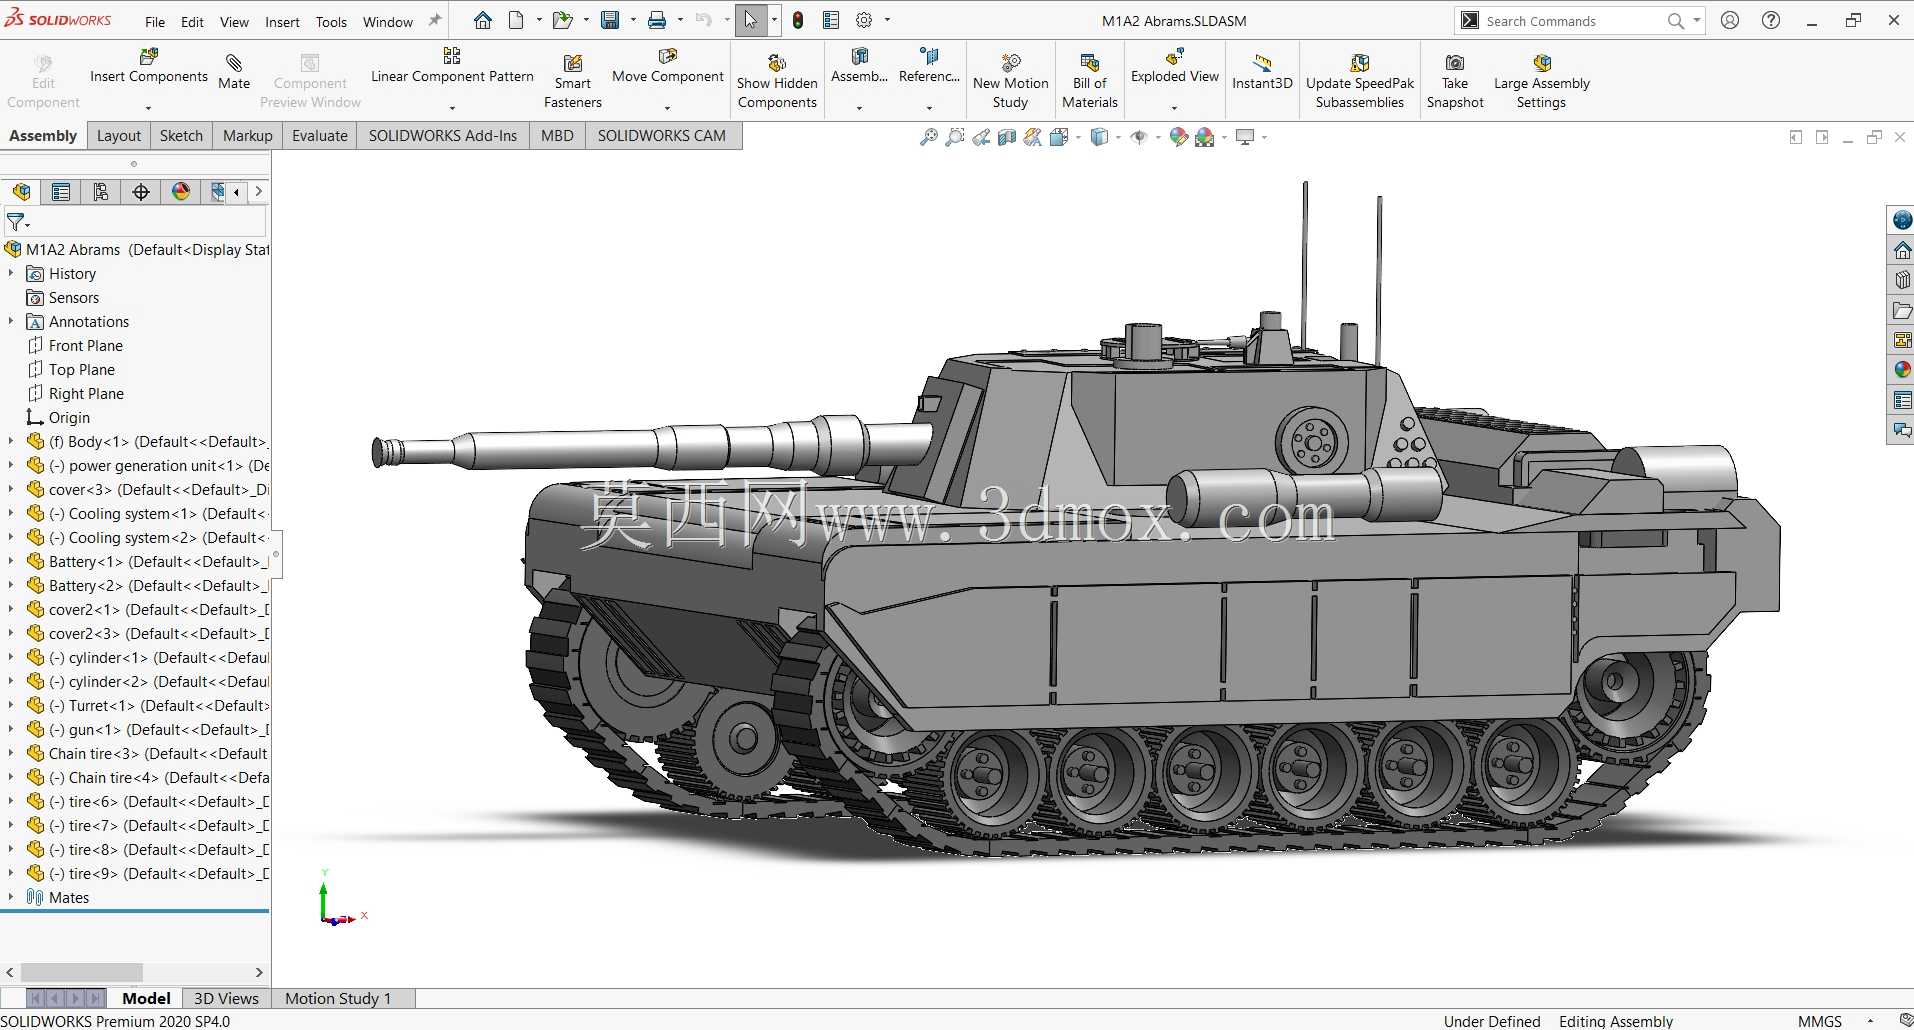Expand the Annotations tree node
Image resolution: width=1914 pixels, height=1030 pixels.
(11, 321)
